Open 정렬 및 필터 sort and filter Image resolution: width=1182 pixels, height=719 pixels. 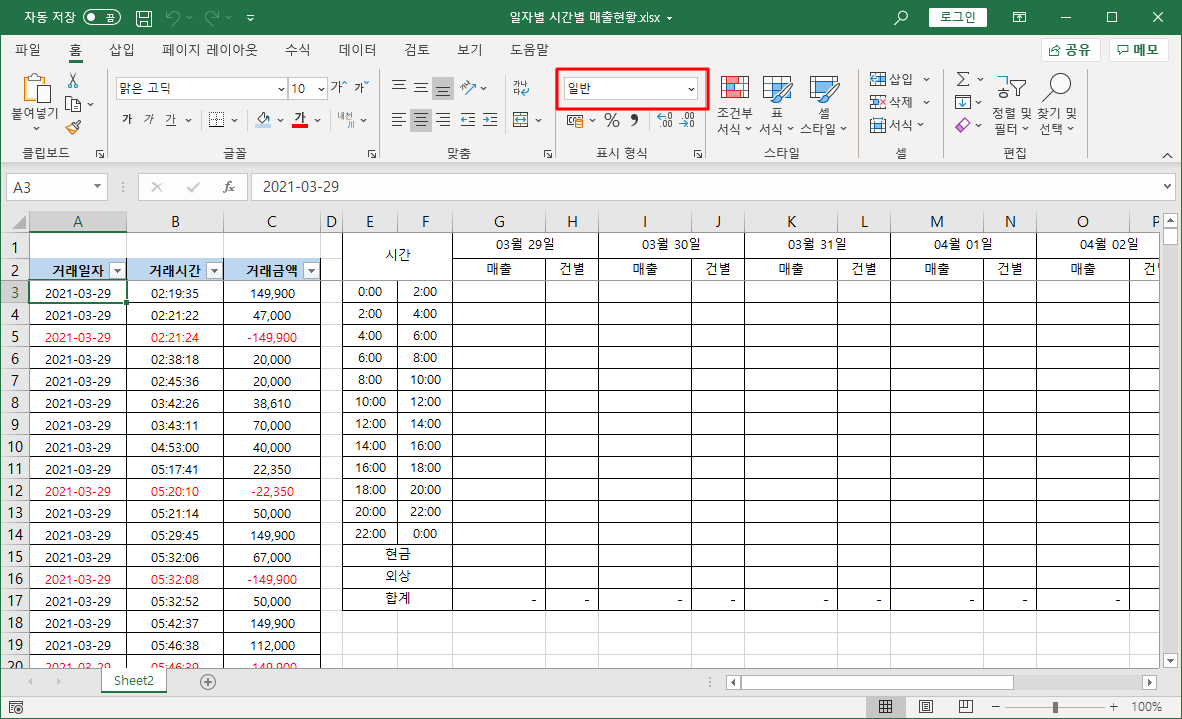coord(1012,105)
